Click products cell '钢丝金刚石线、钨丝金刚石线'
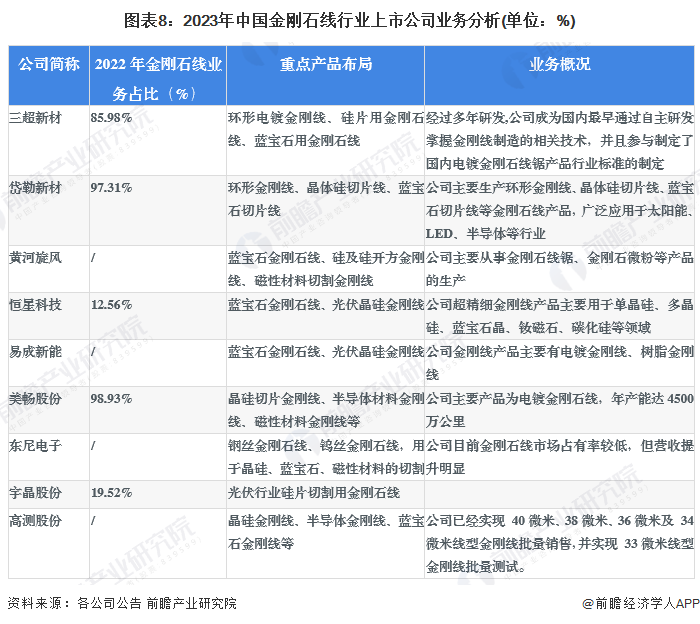The height and width of the screenshot is (624, 700). click(326, 457)
